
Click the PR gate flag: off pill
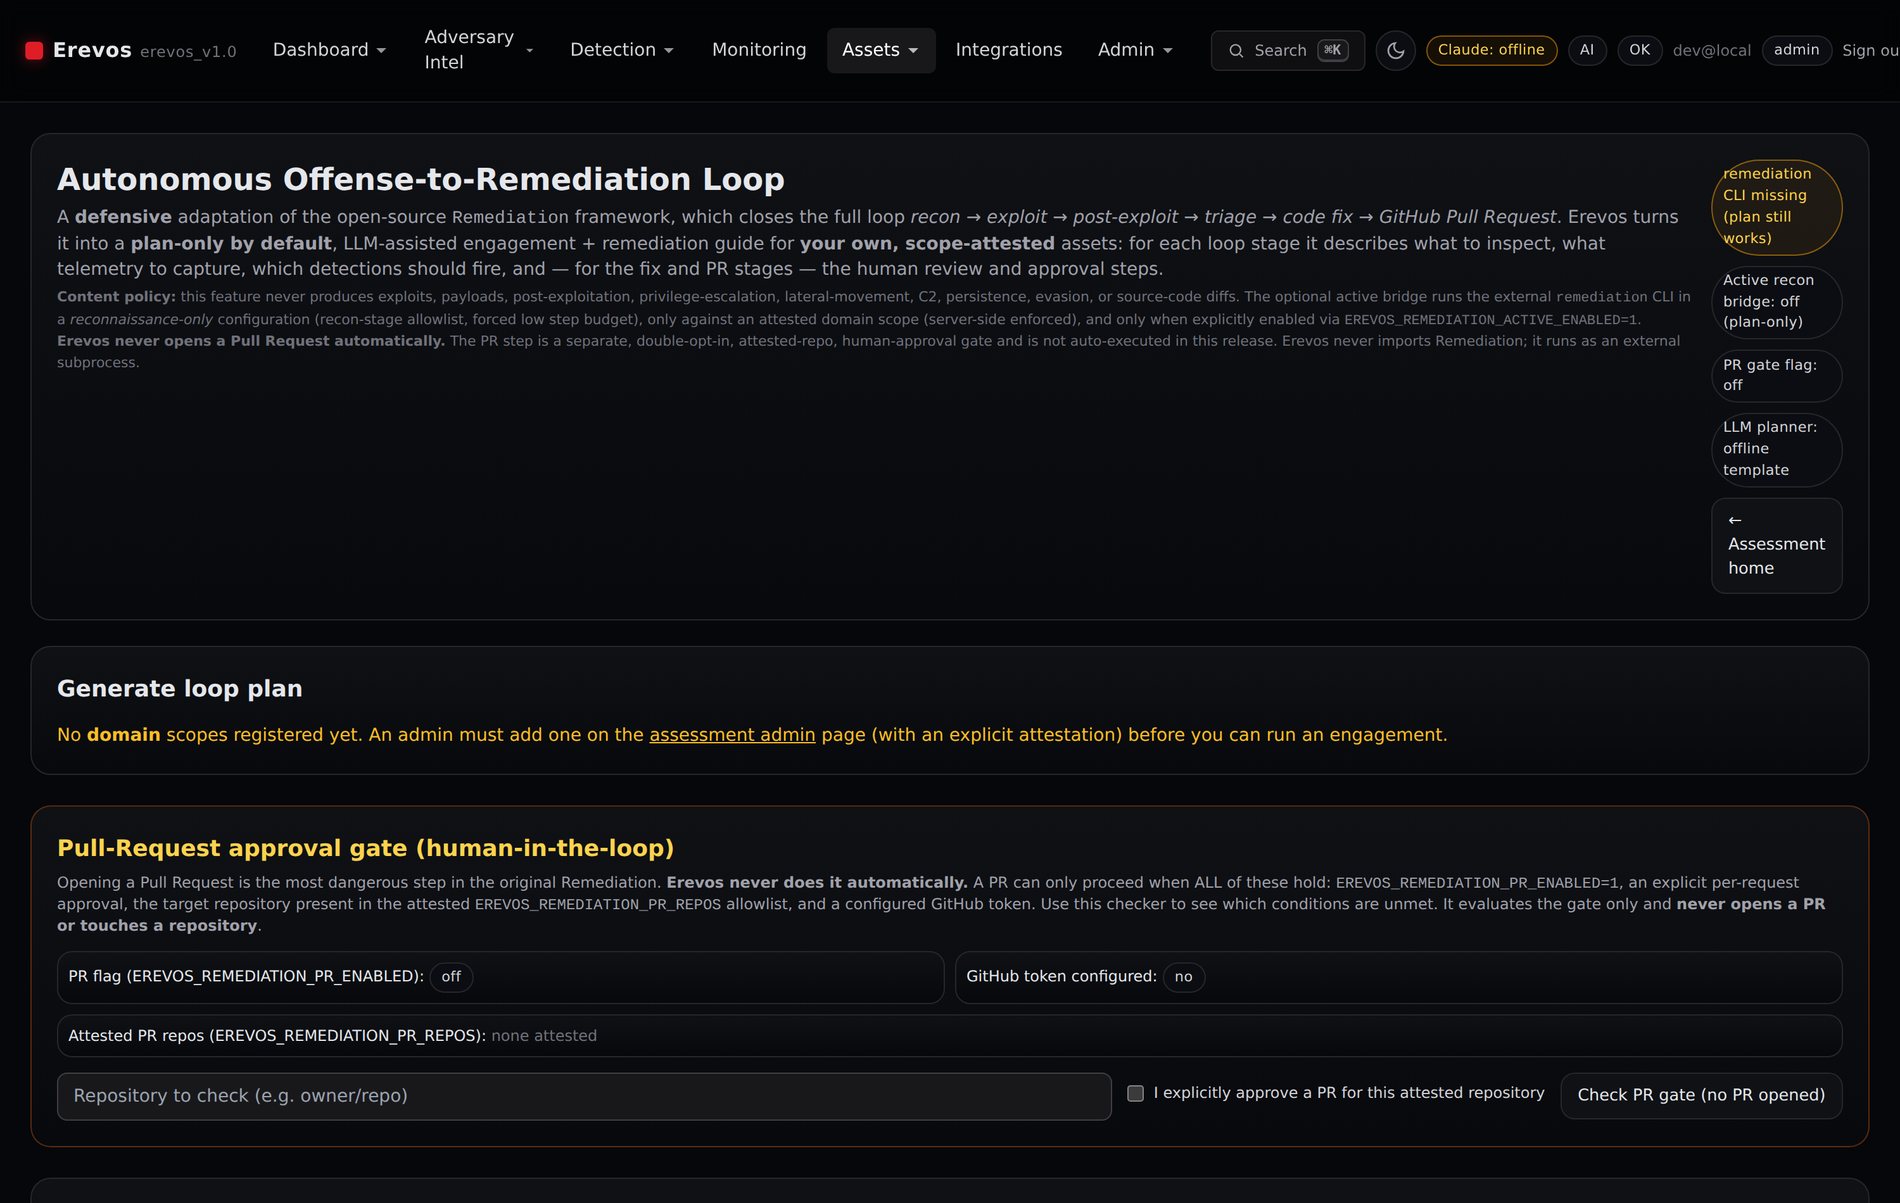(1776, 375)
